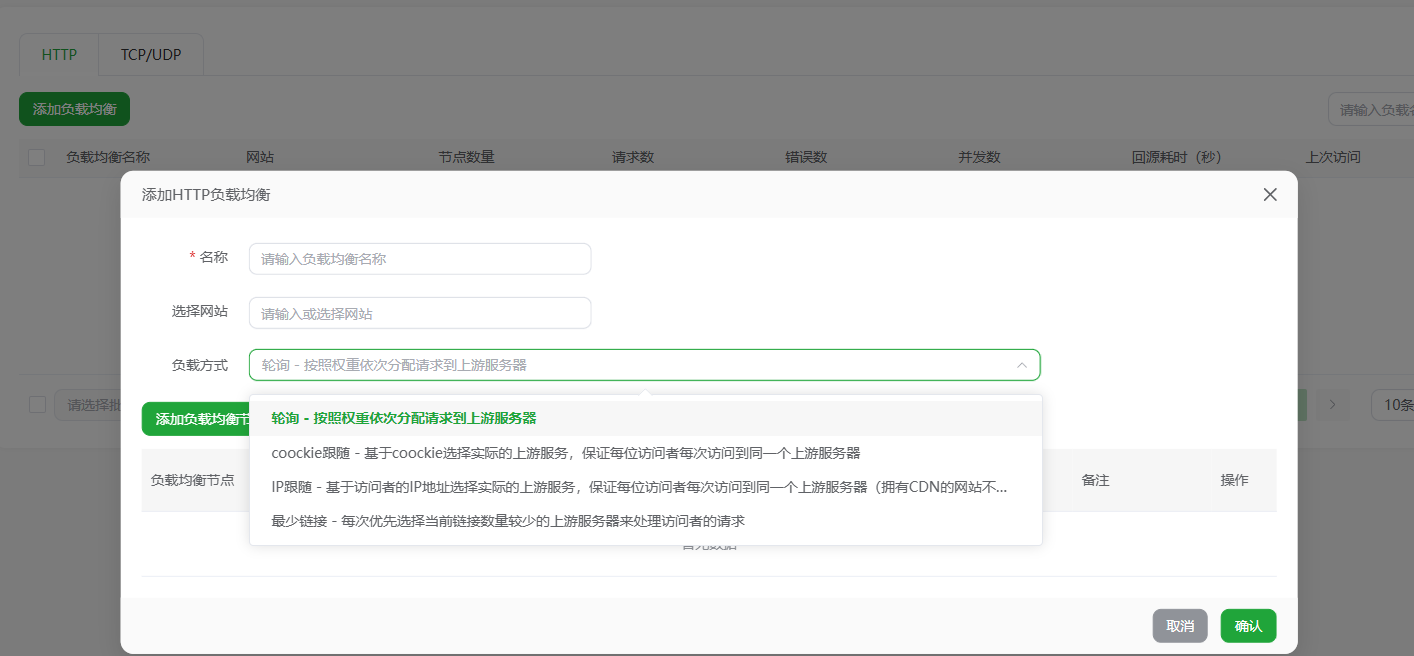The image size is (1414, 656).
Task: Open the batch operation selector 请选择批量
Action: click(88, 405)
